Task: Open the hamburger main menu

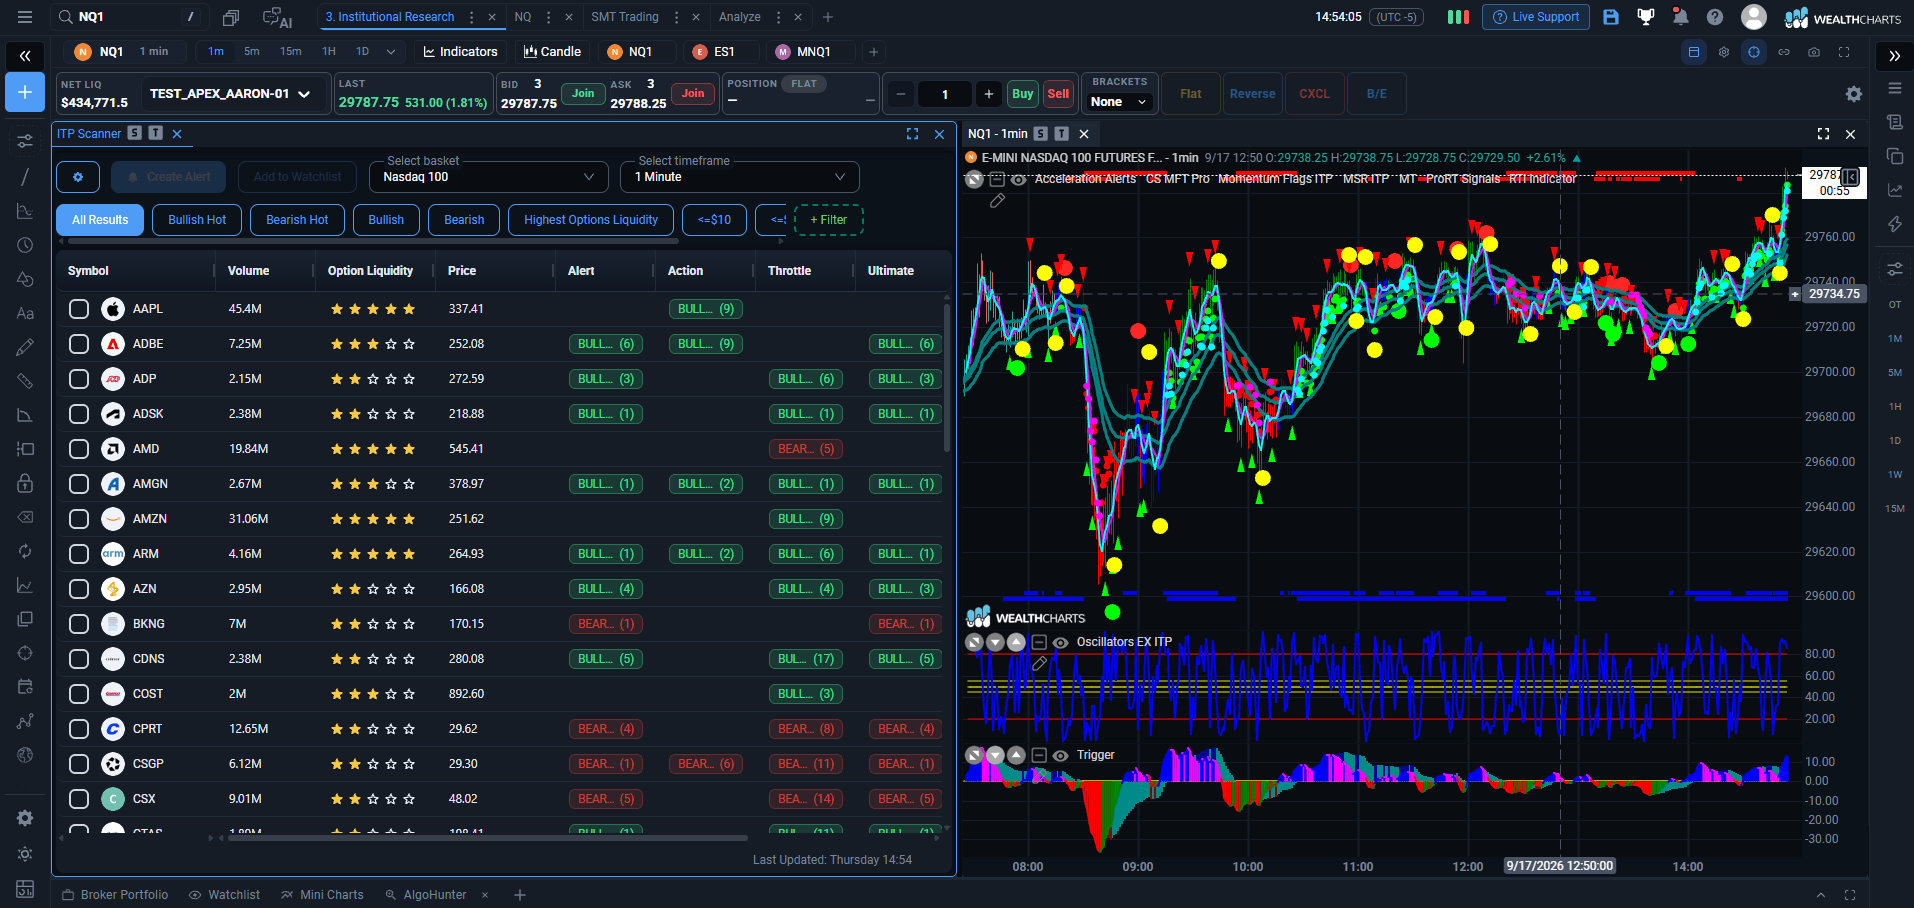Action: click(x=25, y=17)
